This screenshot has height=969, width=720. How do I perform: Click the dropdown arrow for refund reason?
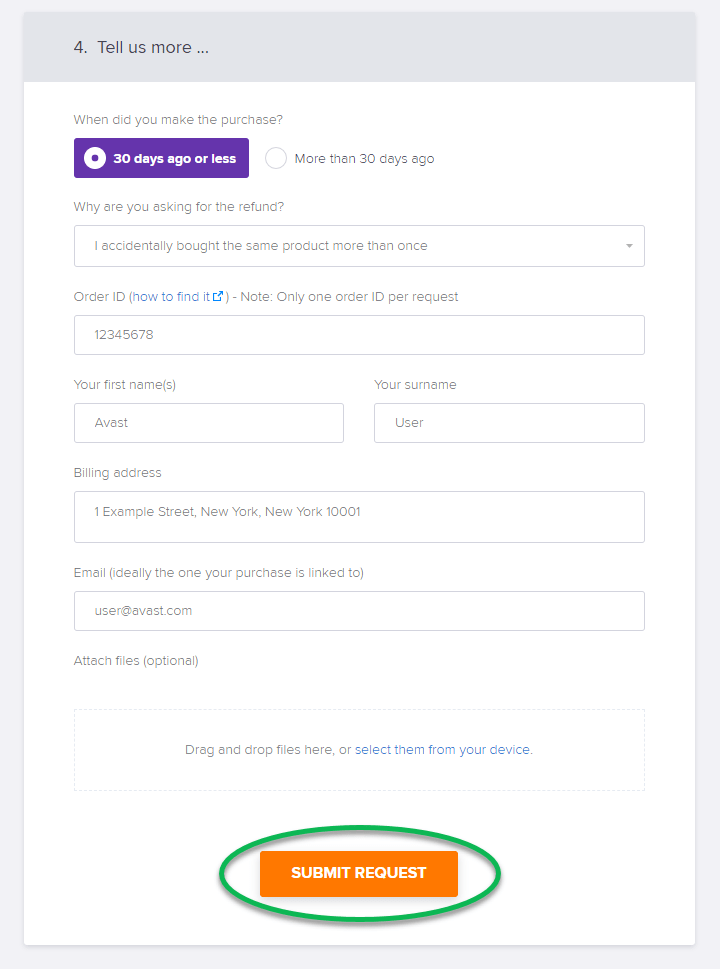(x=629, y=246)
